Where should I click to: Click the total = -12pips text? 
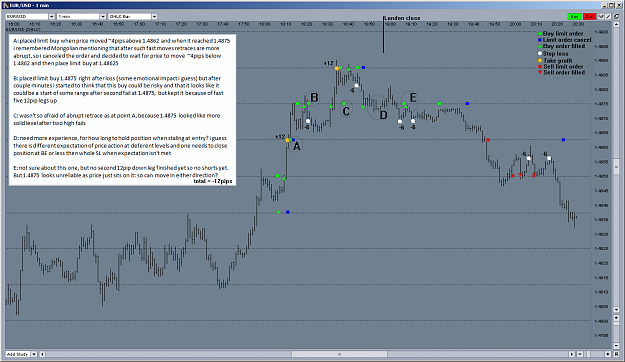213,181
